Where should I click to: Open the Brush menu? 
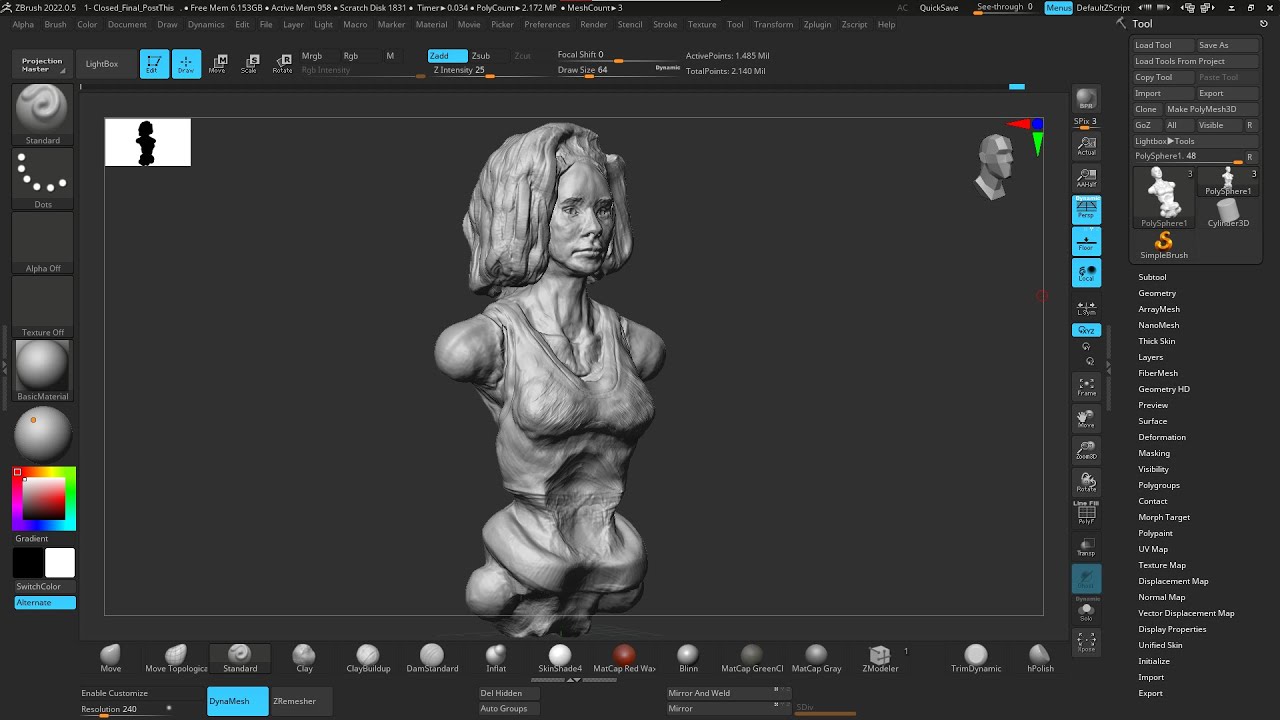coord(55,24)
